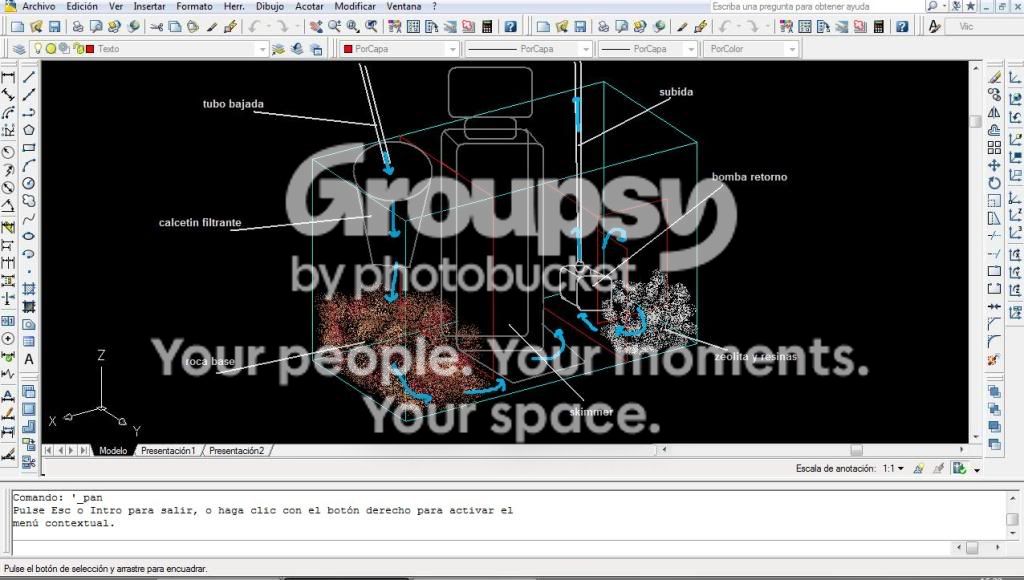1024x580 pixels.
Task: Toggle Texto layer freeze sun icon
Action: tap(51, 48)
